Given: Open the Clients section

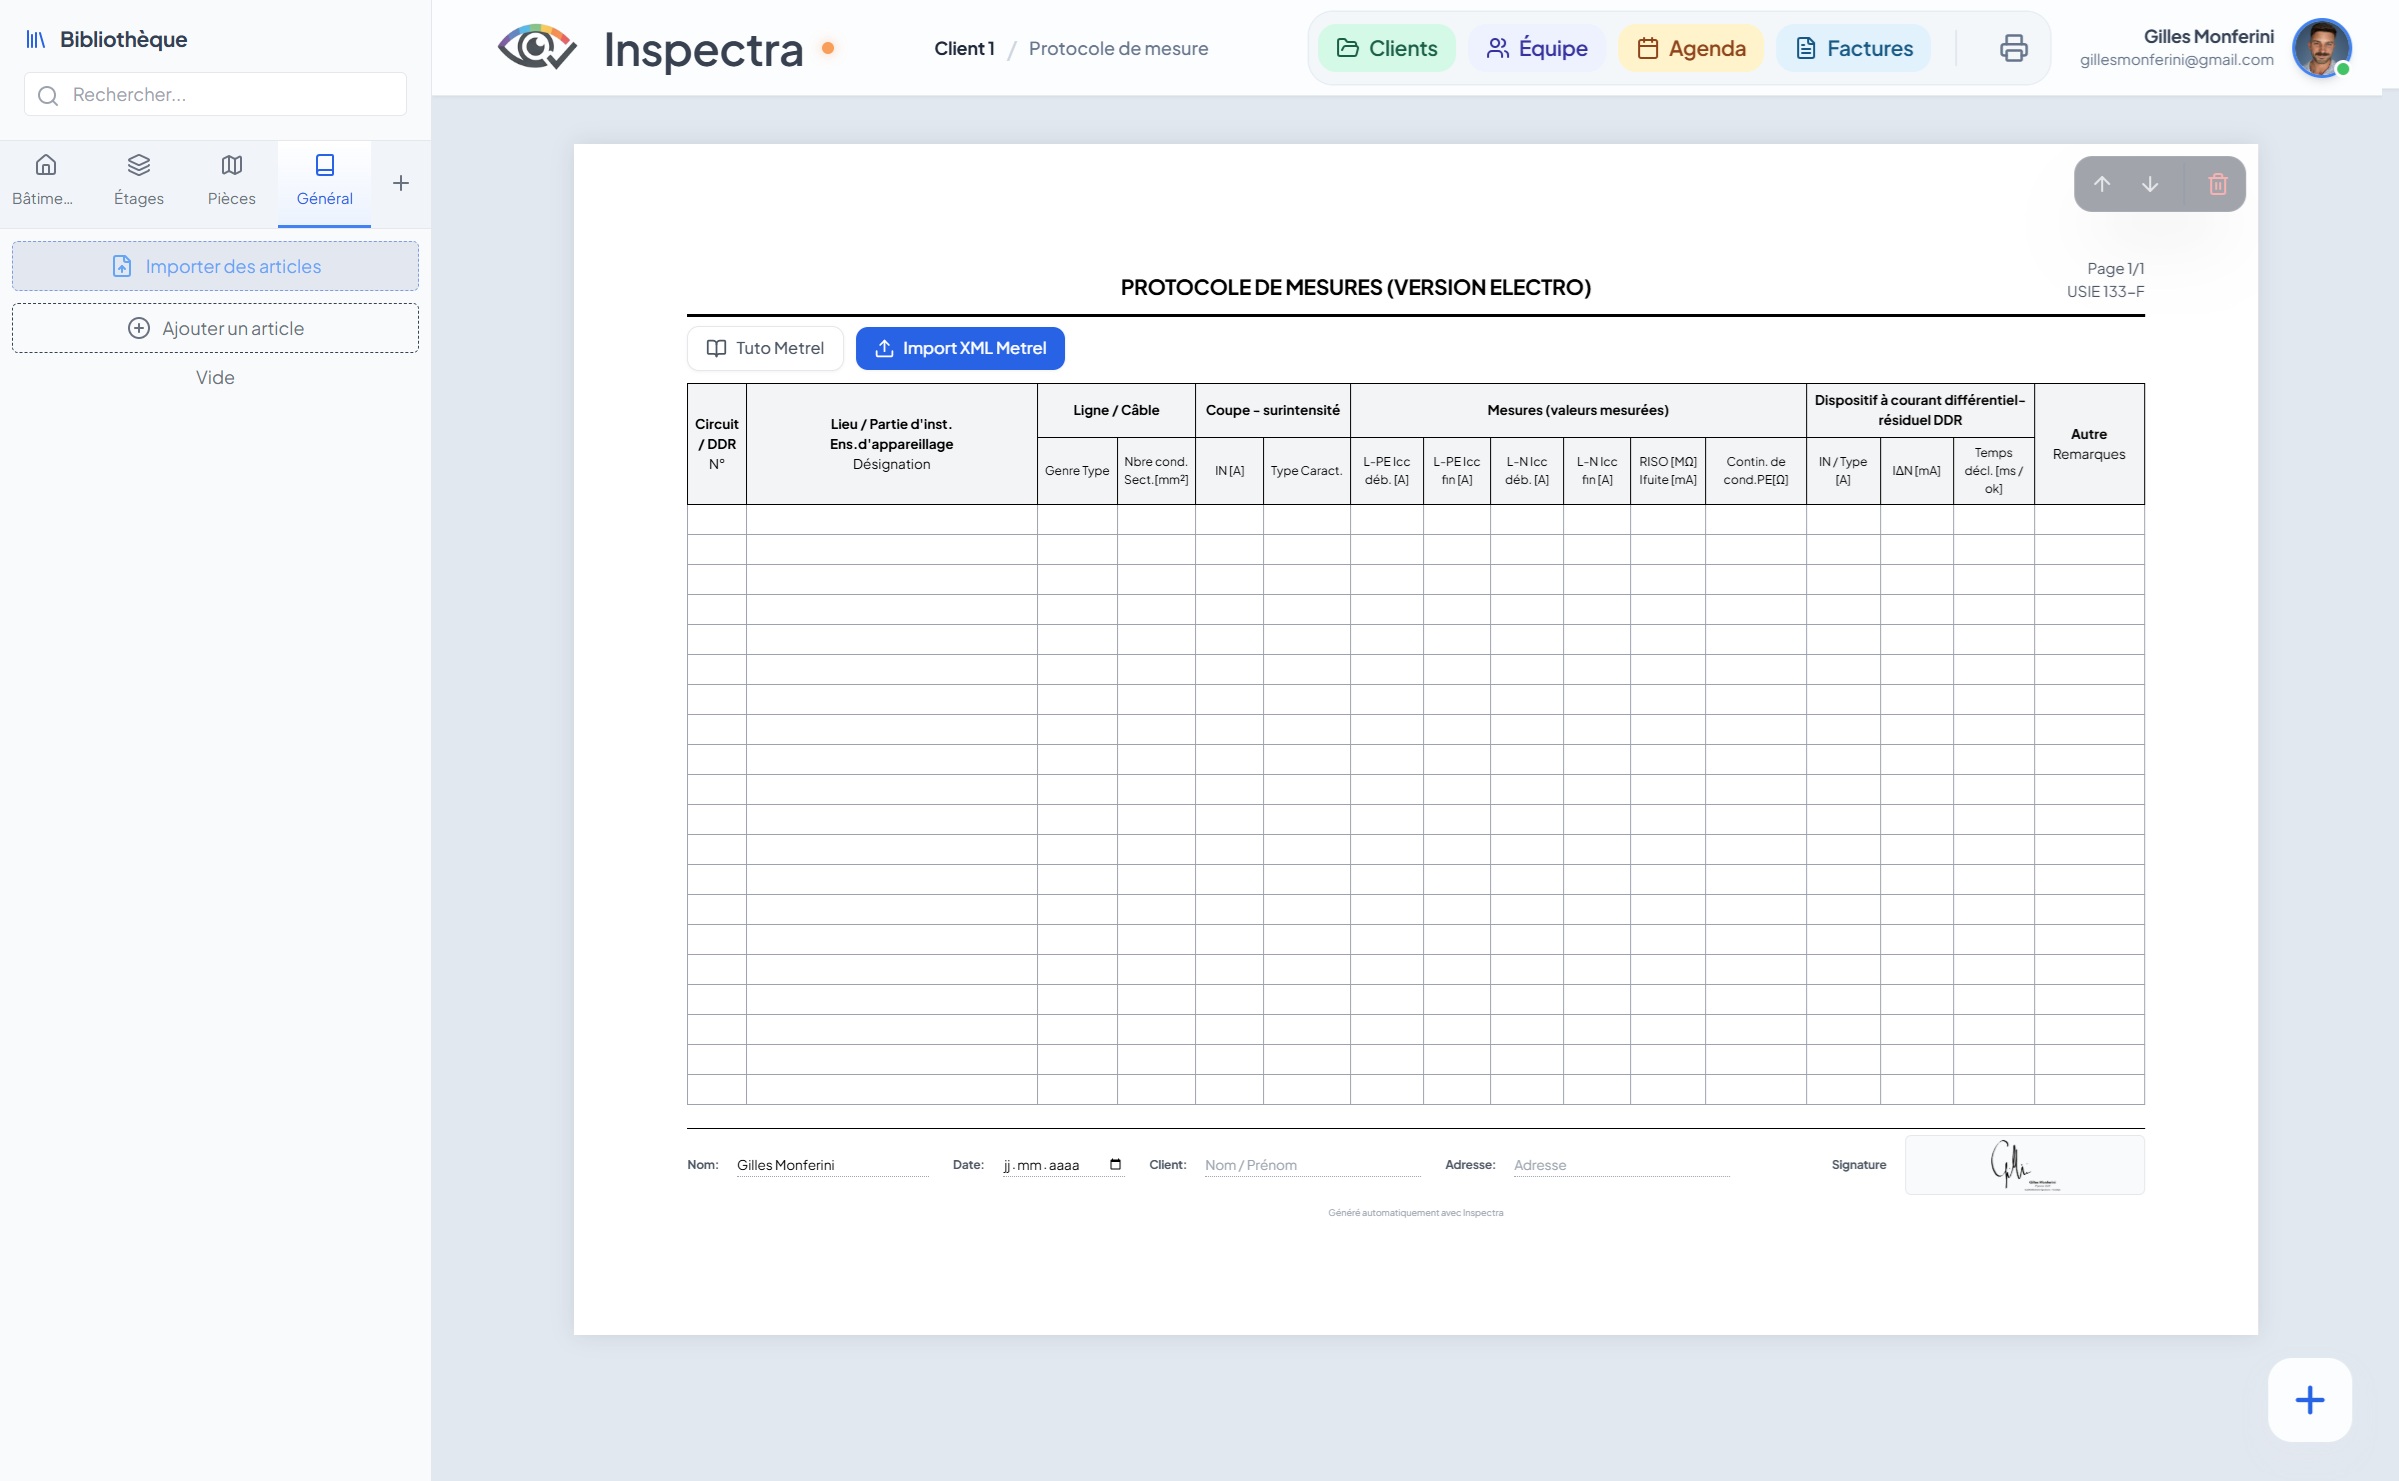Looking at the screenshot, I should tap(1386, 48).
